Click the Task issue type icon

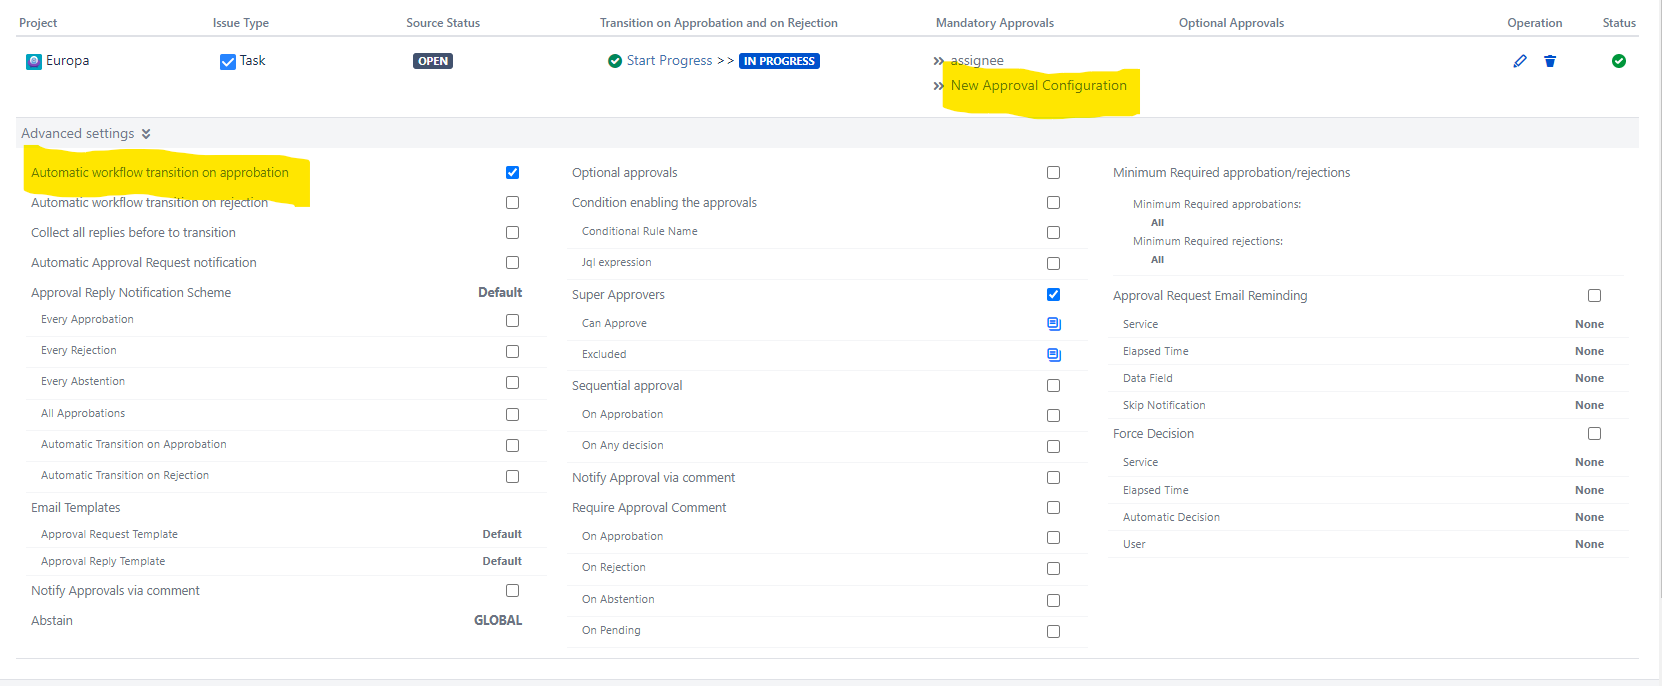click(227, 62)
